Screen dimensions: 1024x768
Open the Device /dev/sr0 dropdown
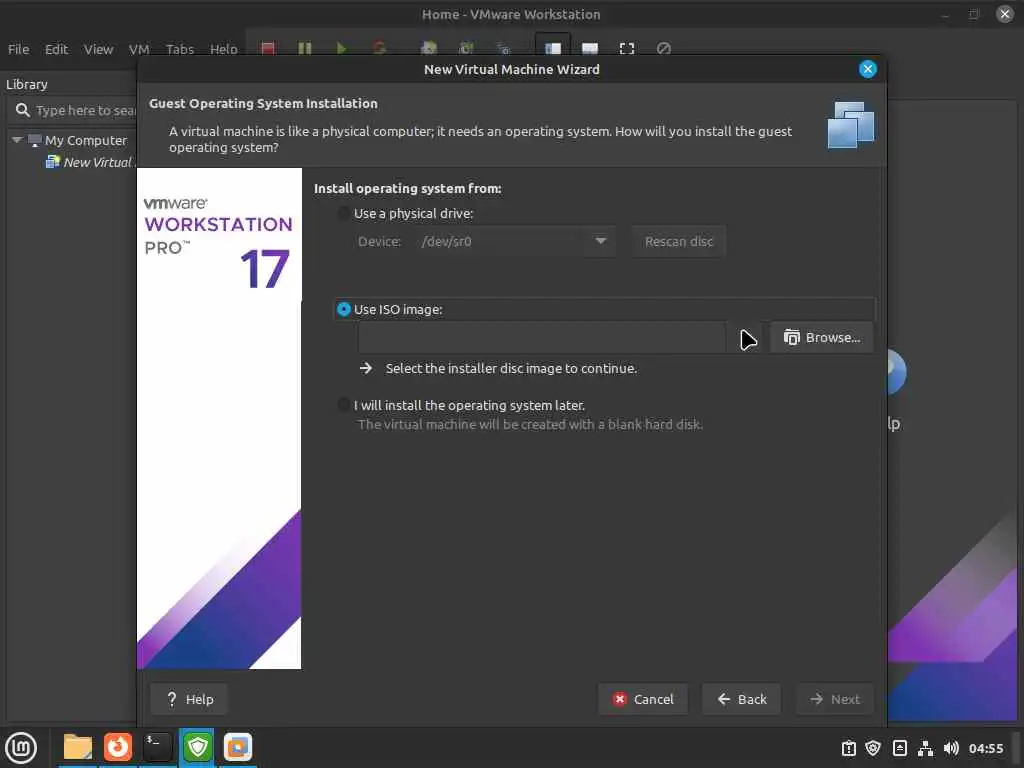click(x=516, y=241)
